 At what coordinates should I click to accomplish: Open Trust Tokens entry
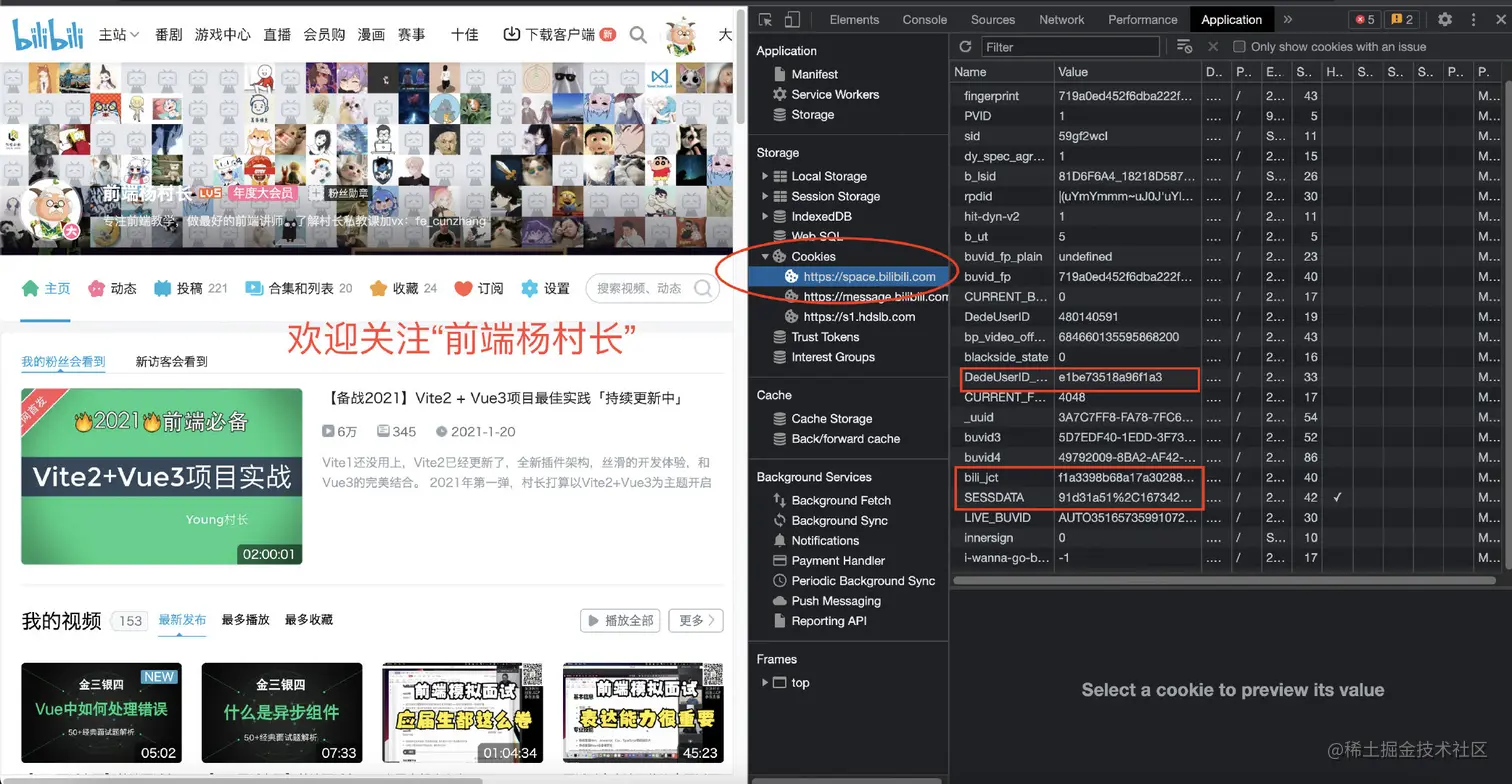click(825, 337)
